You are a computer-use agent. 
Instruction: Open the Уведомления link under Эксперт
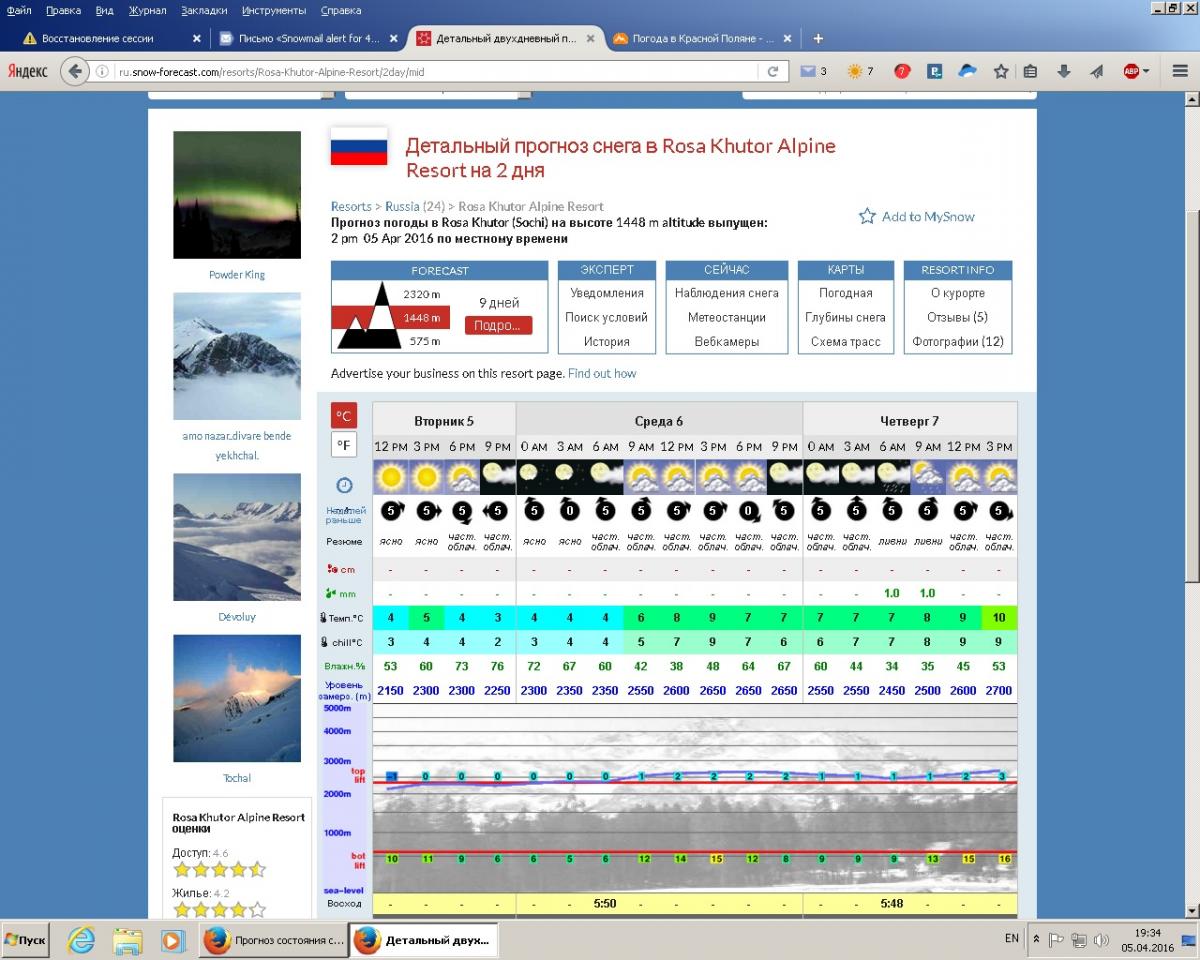pyautogui.click(x=607, y=293)
